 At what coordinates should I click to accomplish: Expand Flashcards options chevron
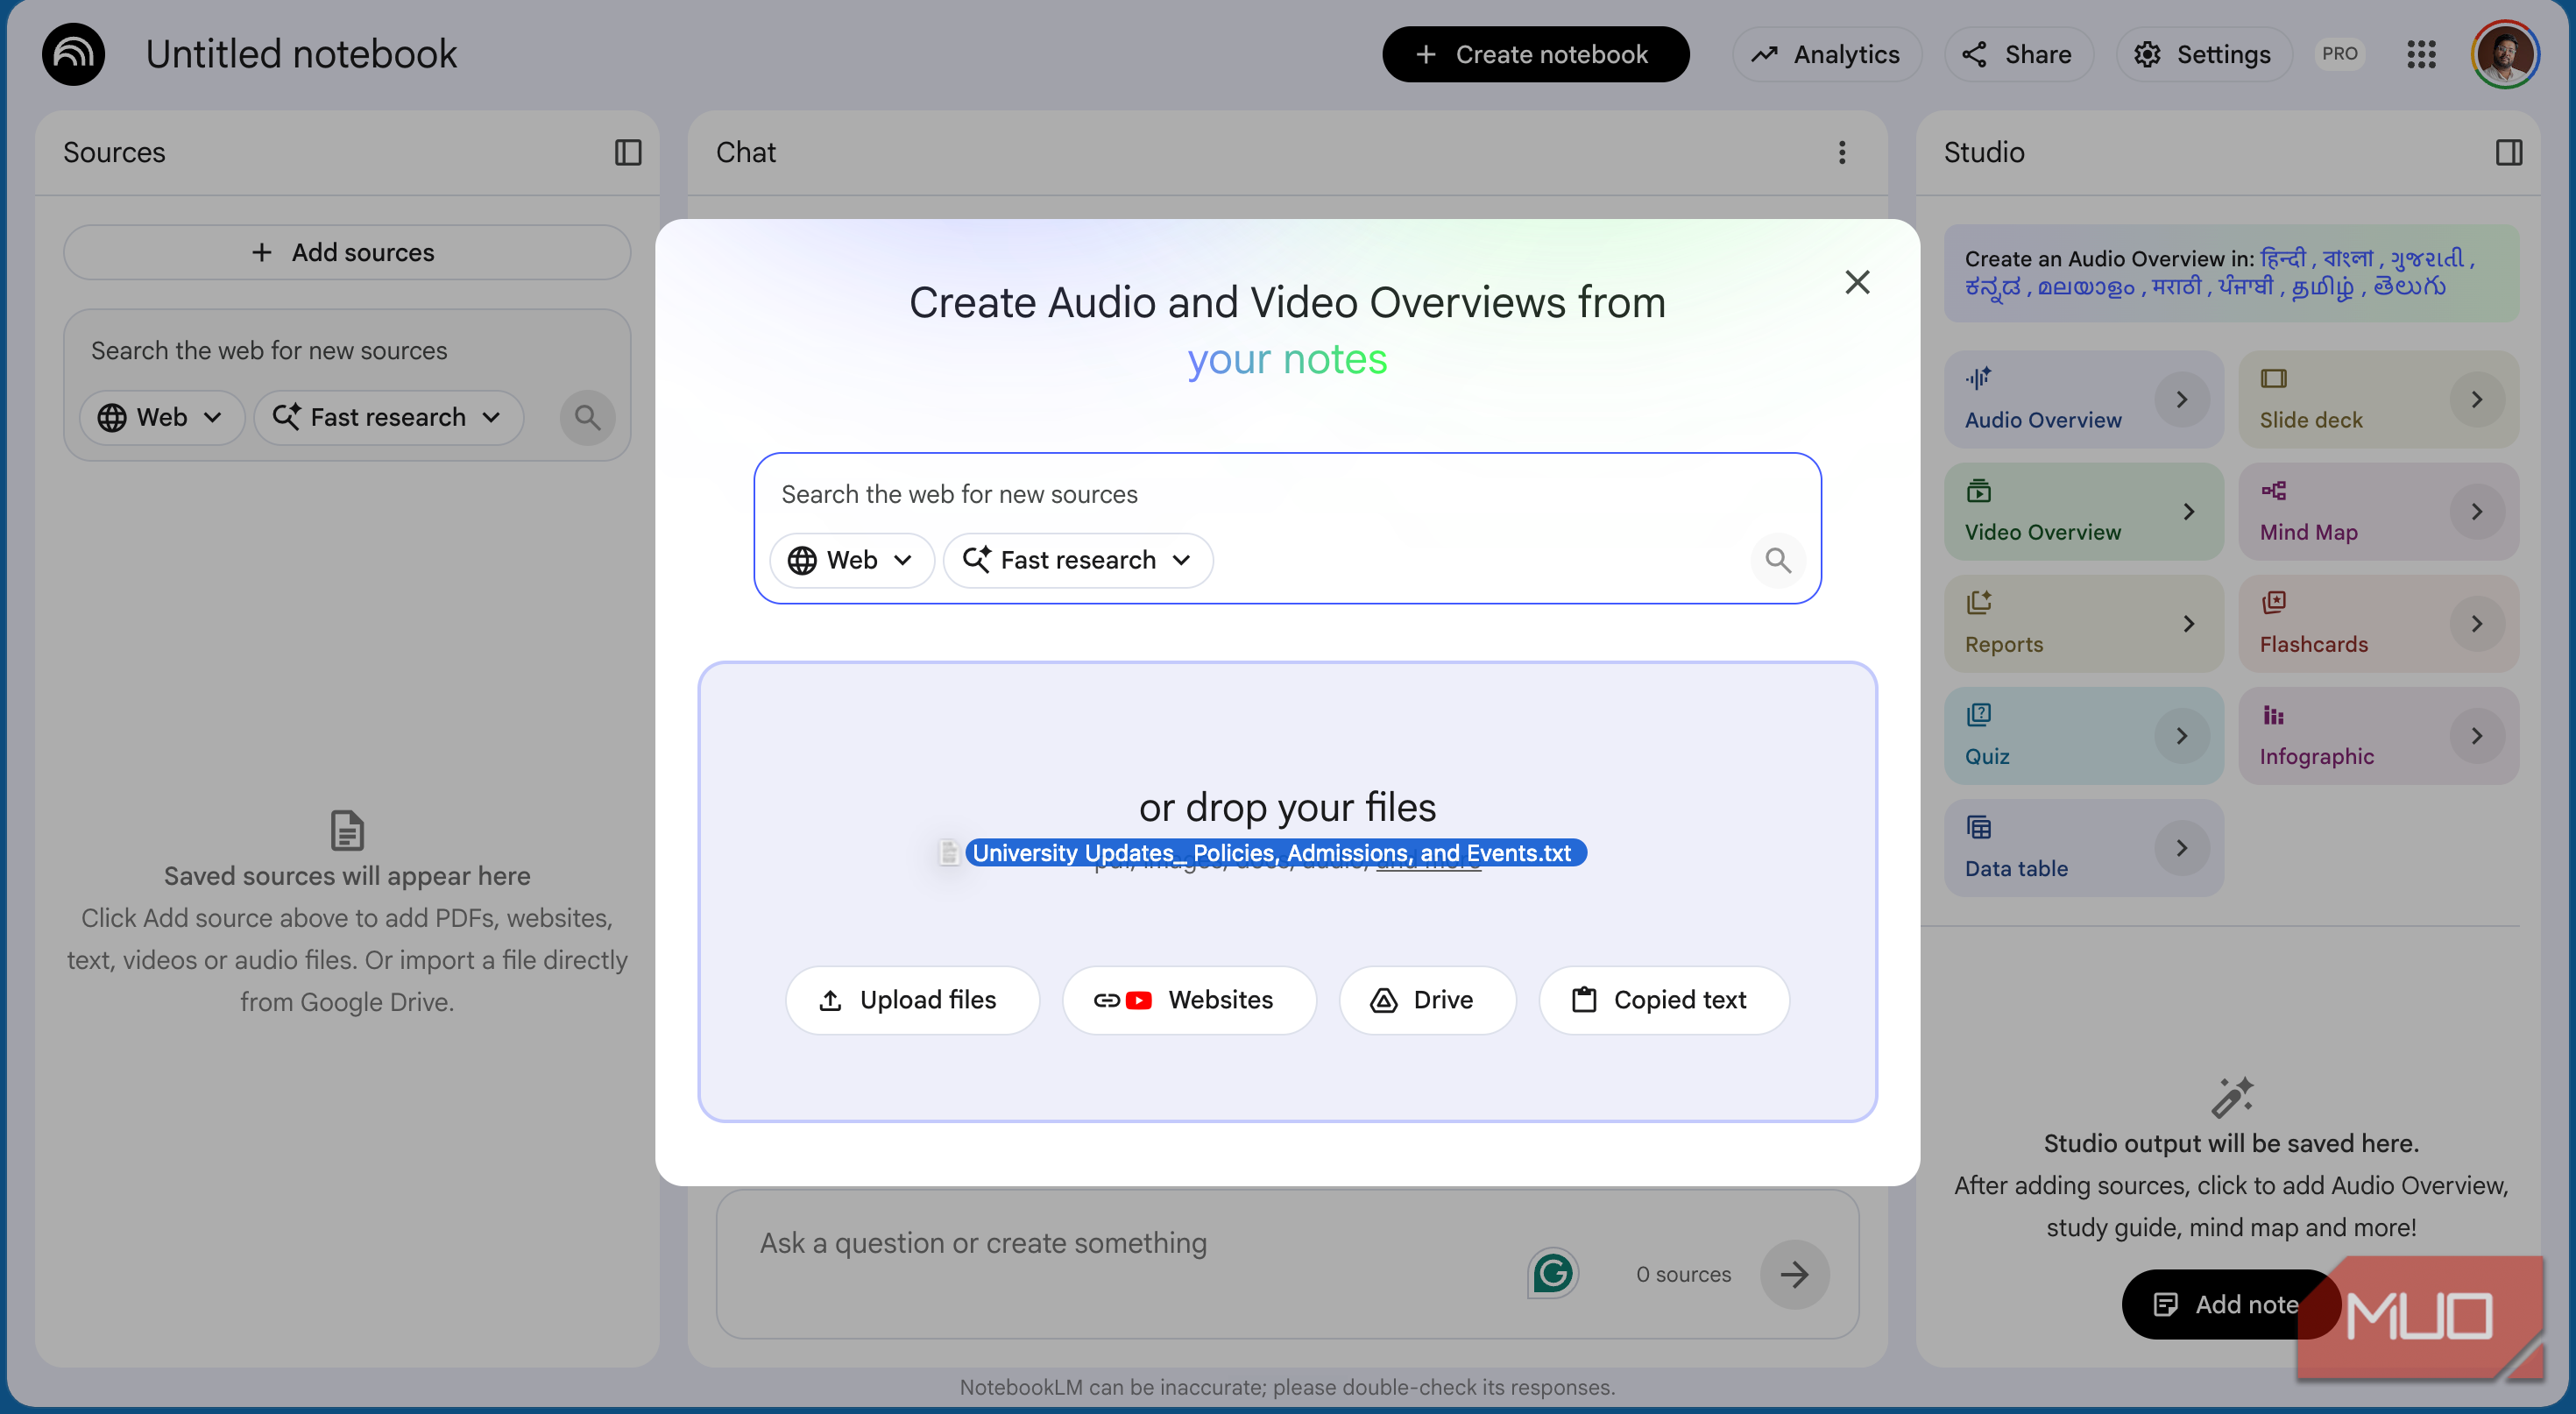coord(2476,623)
